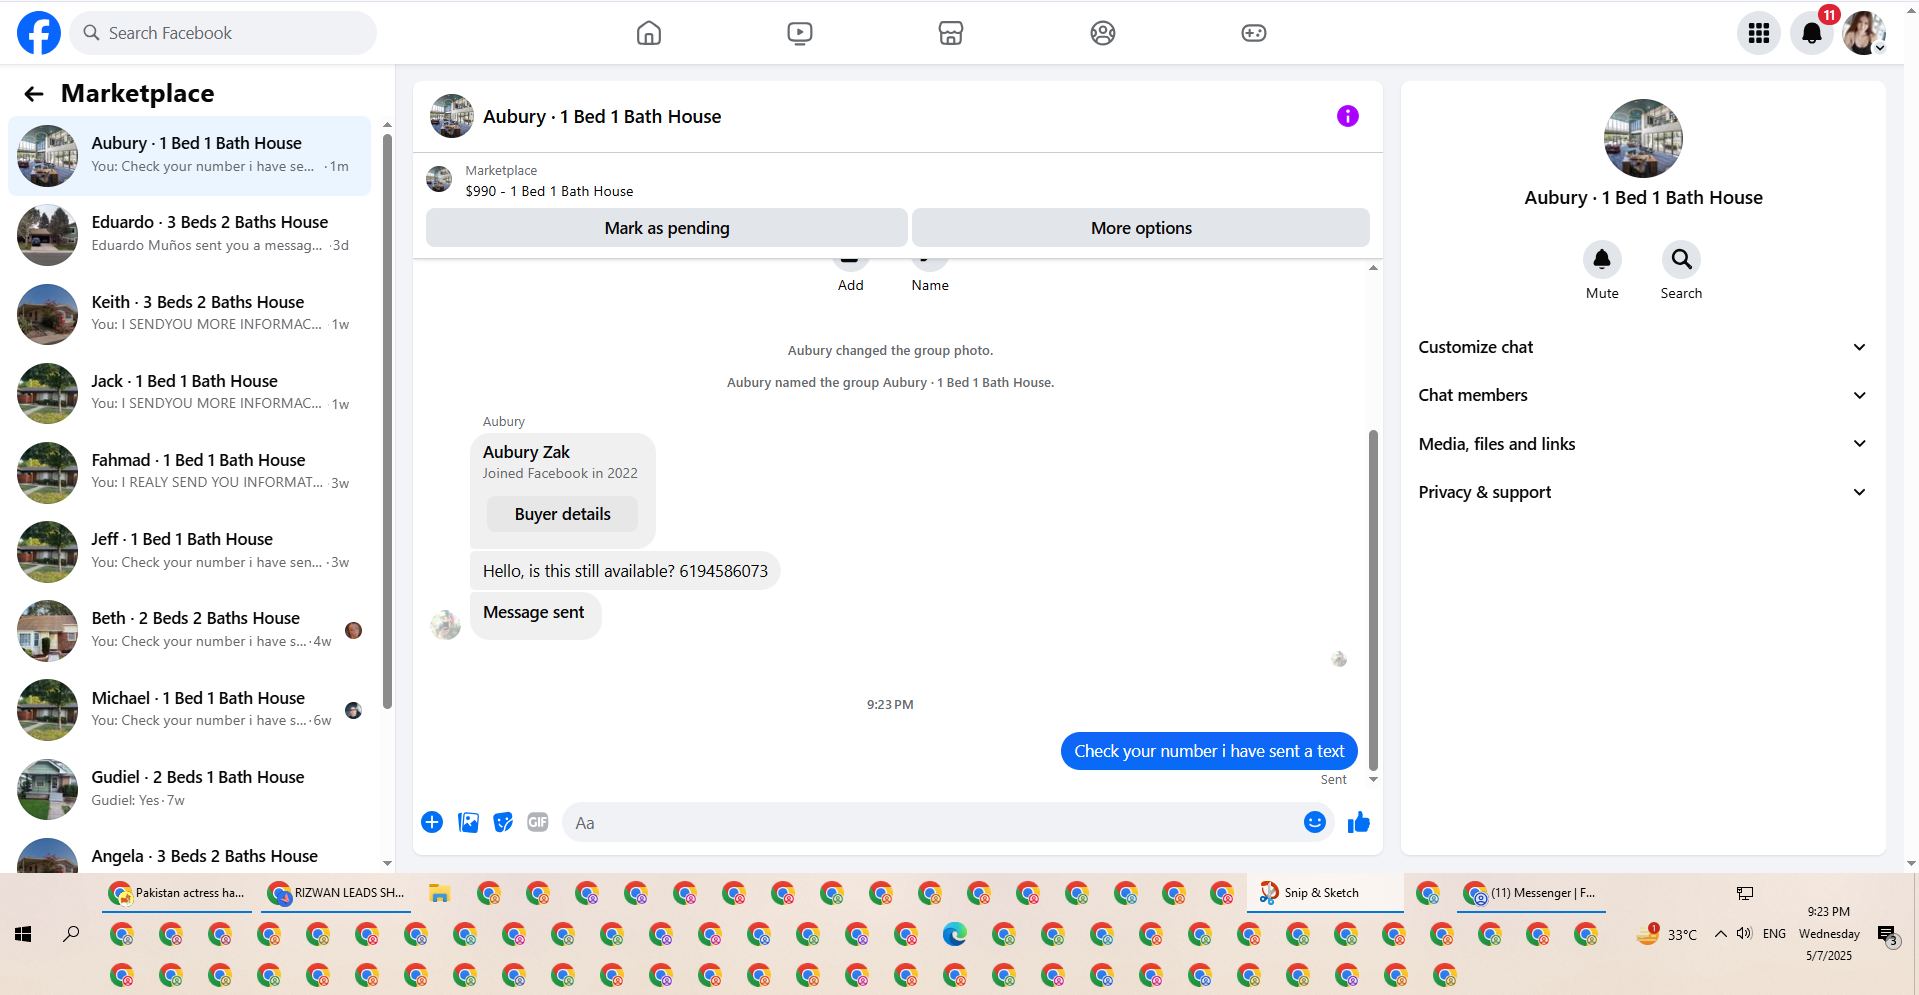Open Microsoft Edge from the taskbar

[x=955, y=934]
